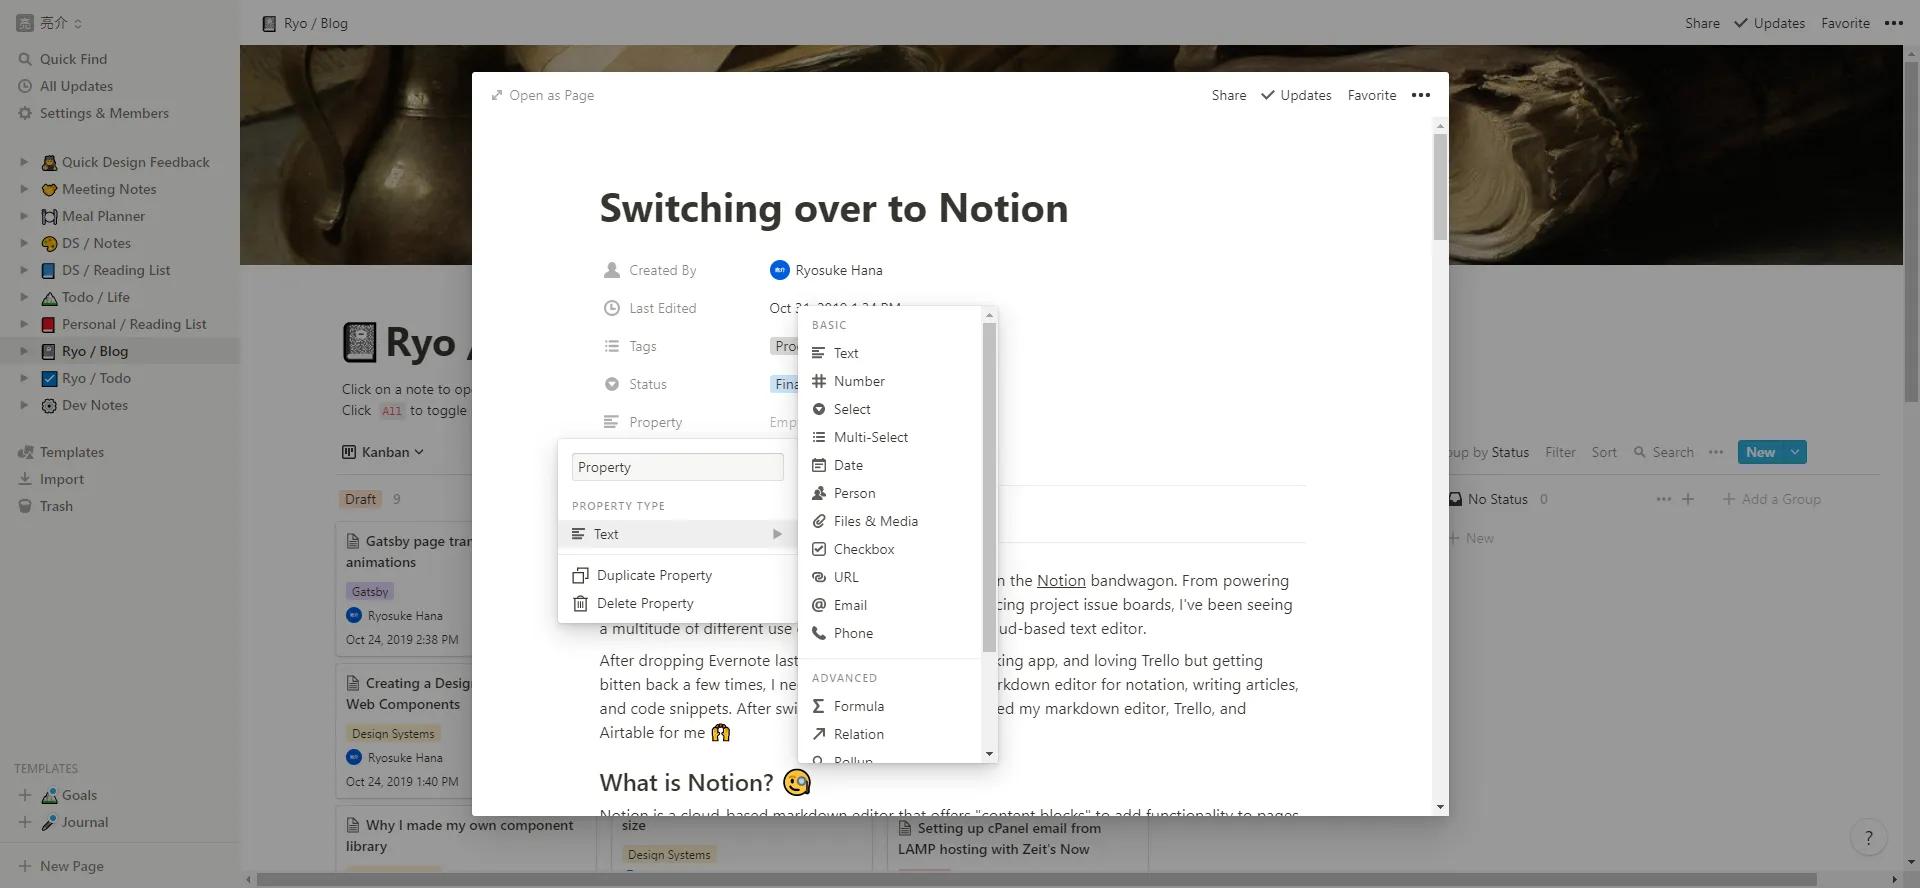The width and height of the screenshot is (1920, 888).
Task: Expand the Meeting Notes page
Action: click(x=24, y=189)
